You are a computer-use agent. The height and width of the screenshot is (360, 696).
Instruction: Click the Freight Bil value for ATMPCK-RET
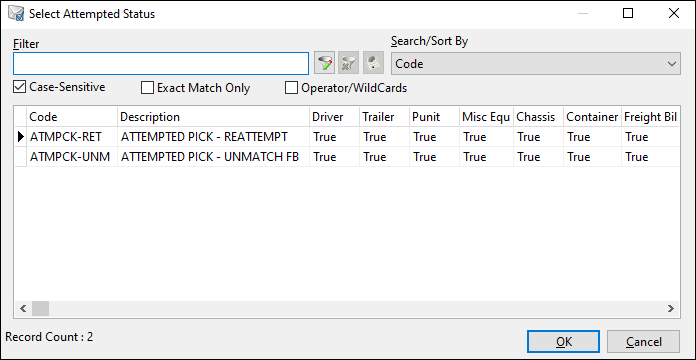(x=650, y=137)
